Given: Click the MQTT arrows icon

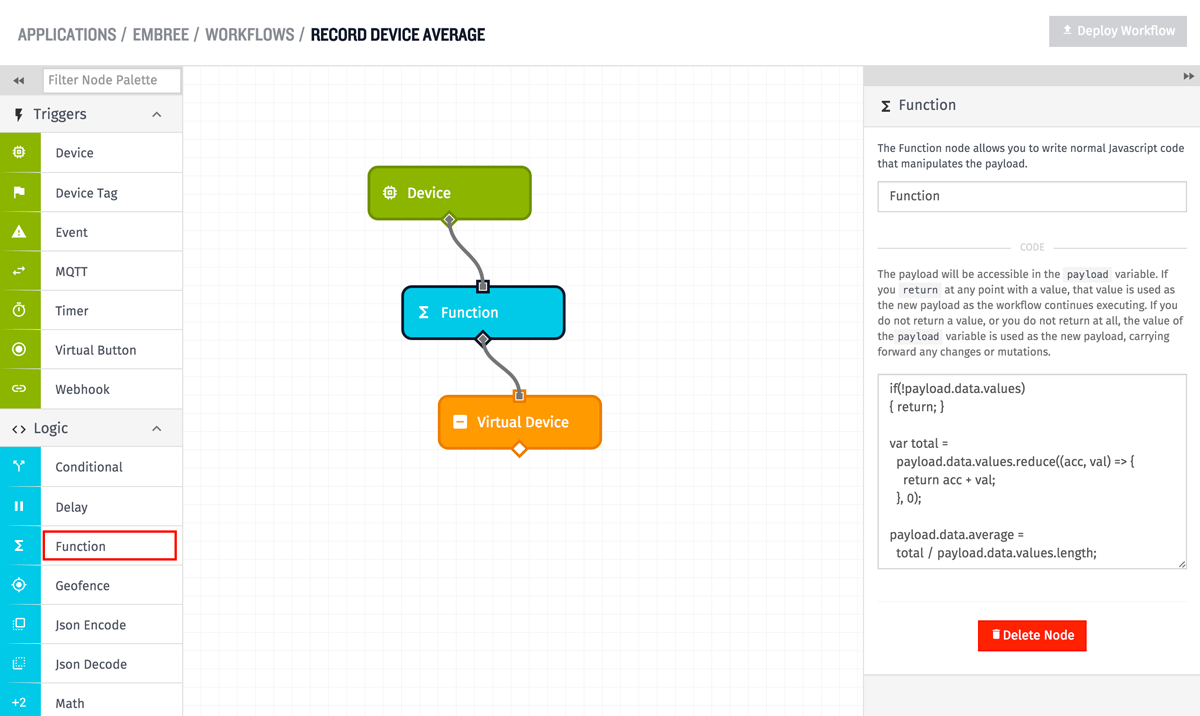Looking at the screenshot, I should 19,271.
